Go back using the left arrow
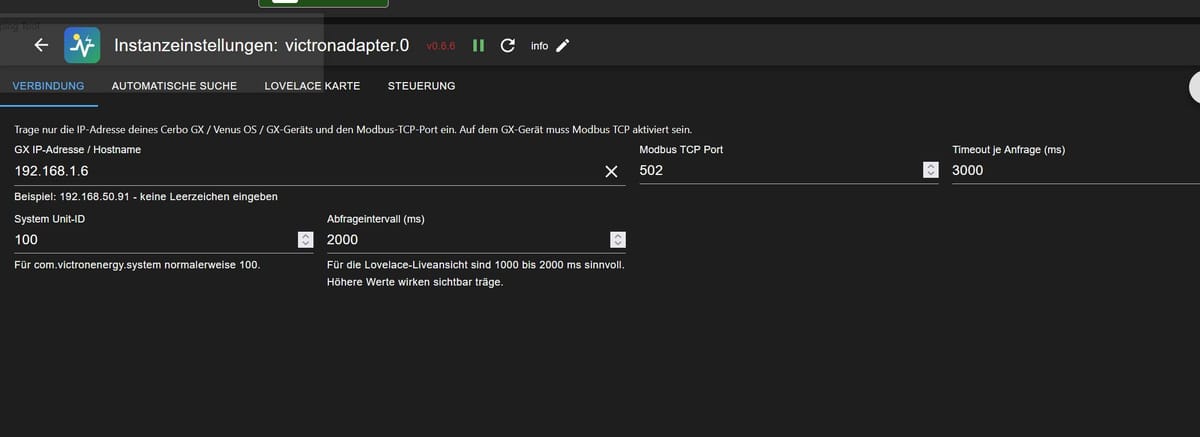This screenshot has height=437, width=1200. [x=41, y=45]
